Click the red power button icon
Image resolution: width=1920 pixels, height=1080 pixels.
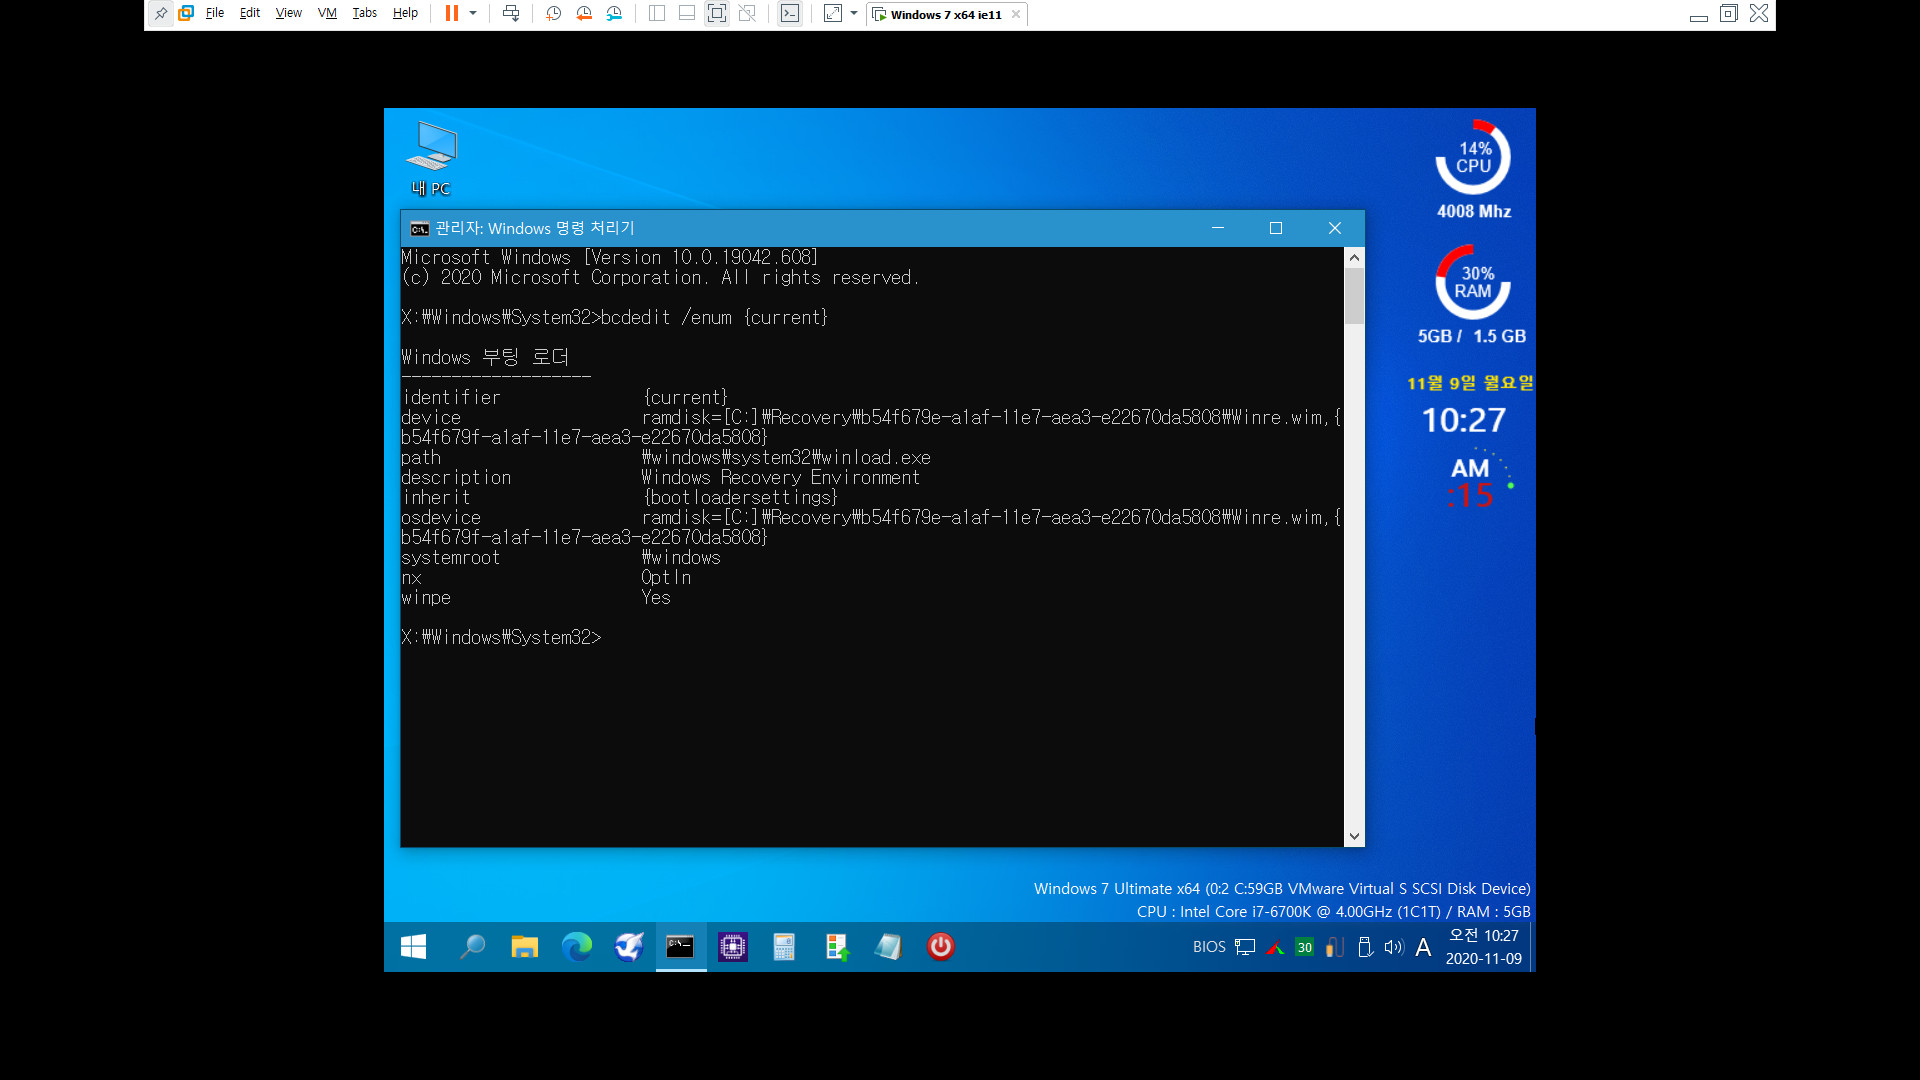[941, 947]
